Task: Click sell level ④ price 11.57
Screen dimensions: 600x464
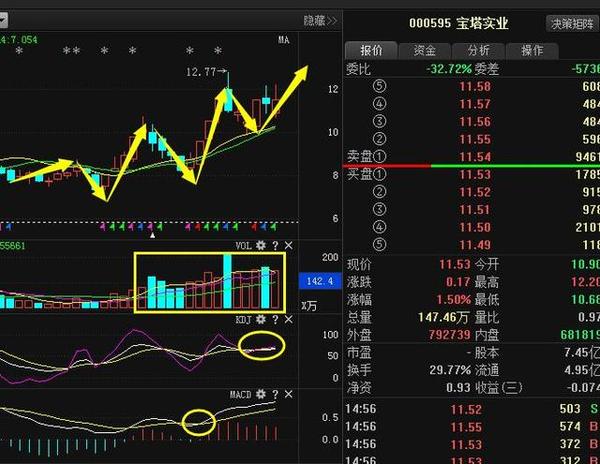Action: 475,104
